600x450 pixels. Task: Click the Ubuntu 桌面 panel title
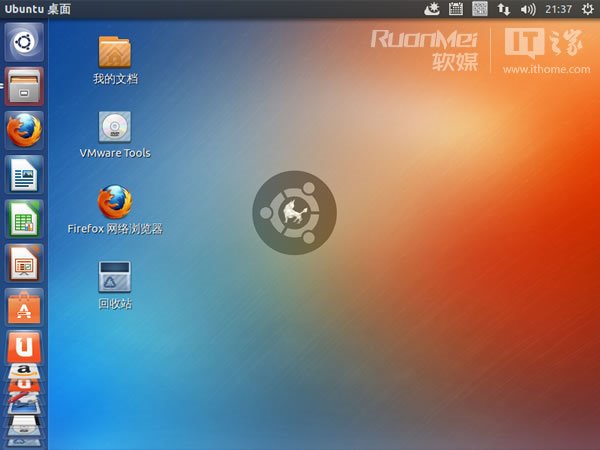point(38,9)
